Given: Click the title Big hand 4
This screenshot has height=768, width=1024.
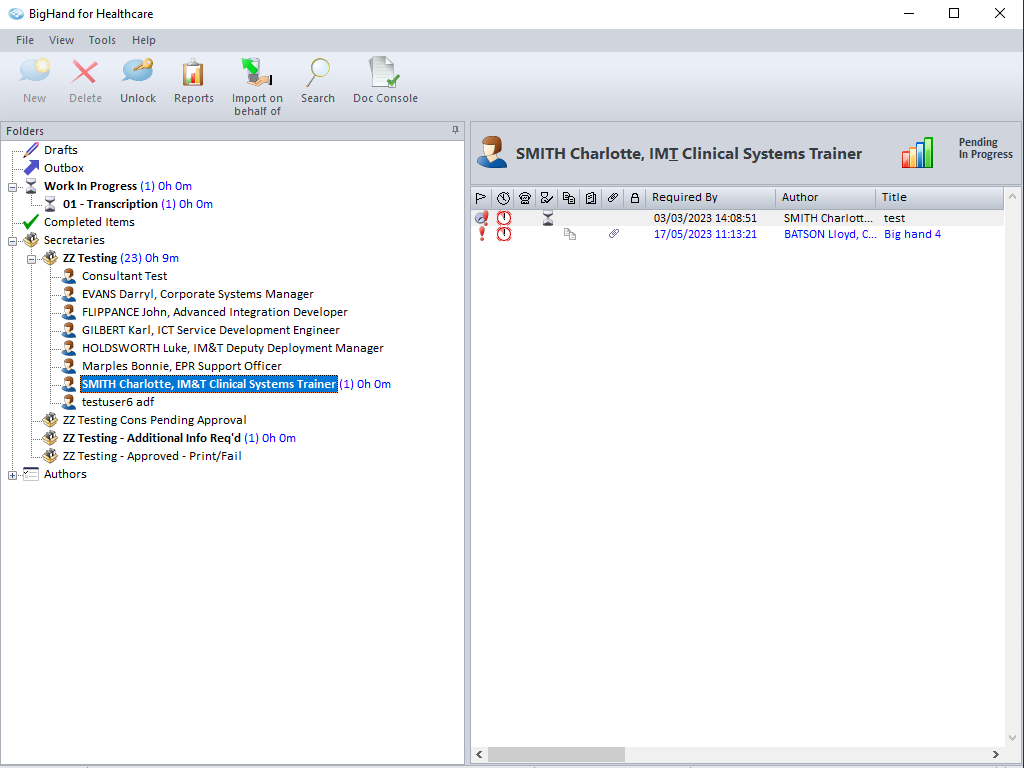Looking at the screenshot, I should (912, 234).
